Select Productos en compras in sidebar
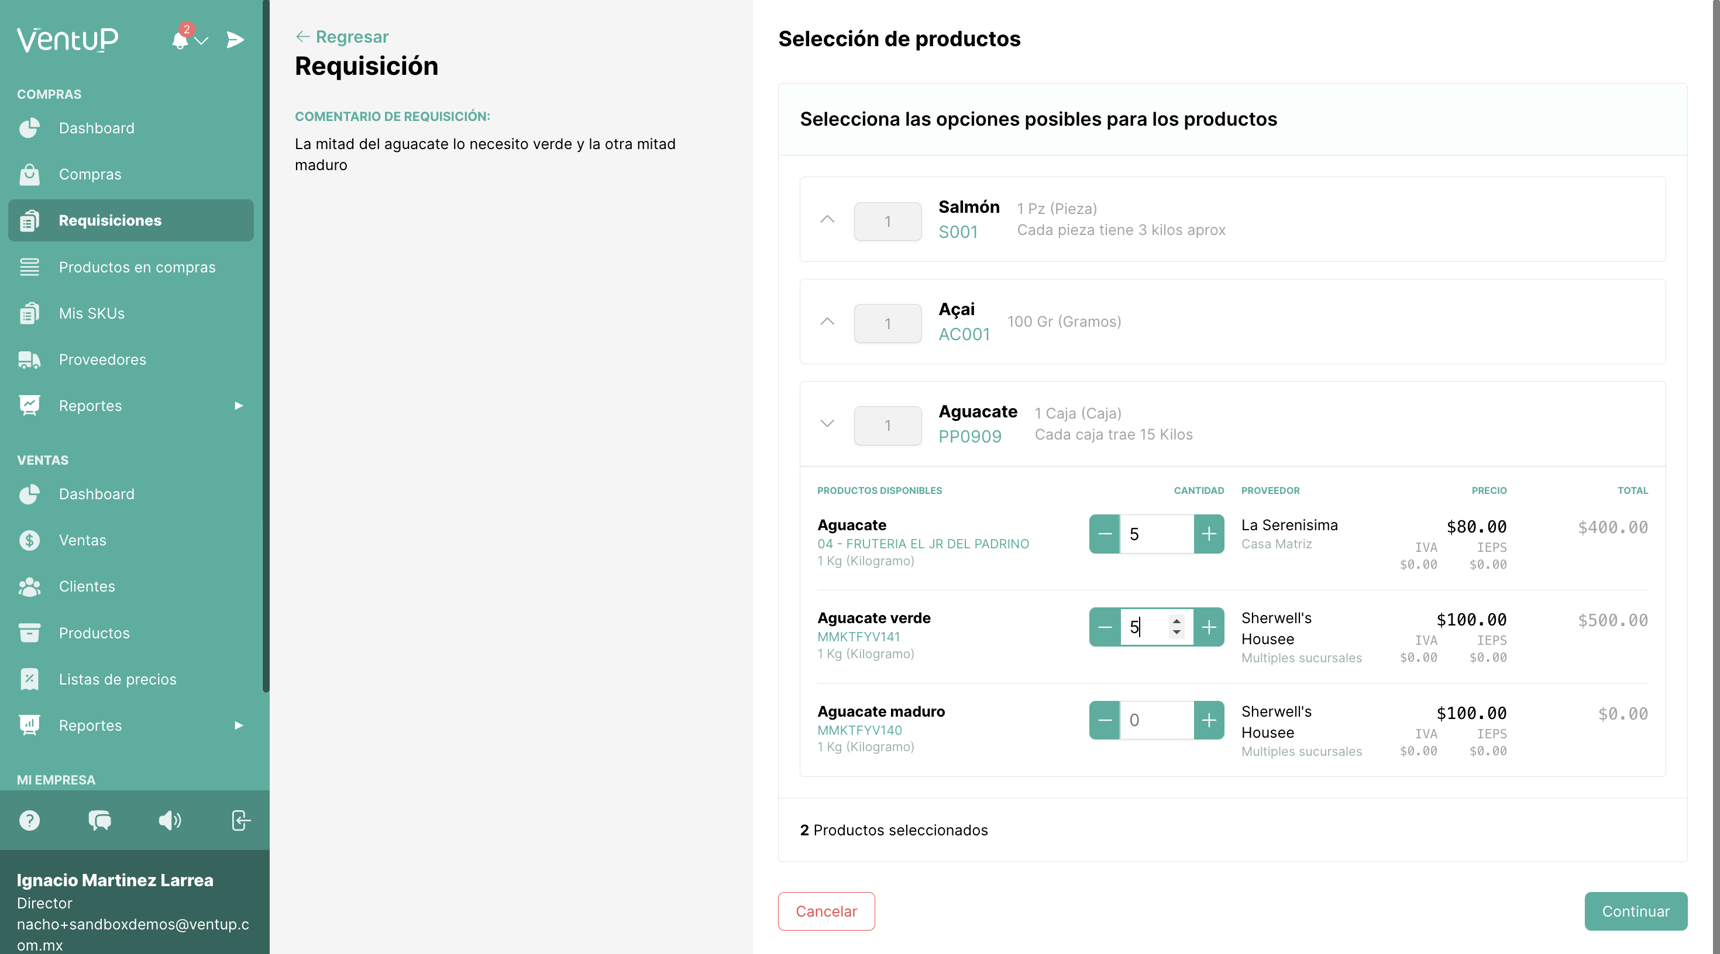 point(137,267)
